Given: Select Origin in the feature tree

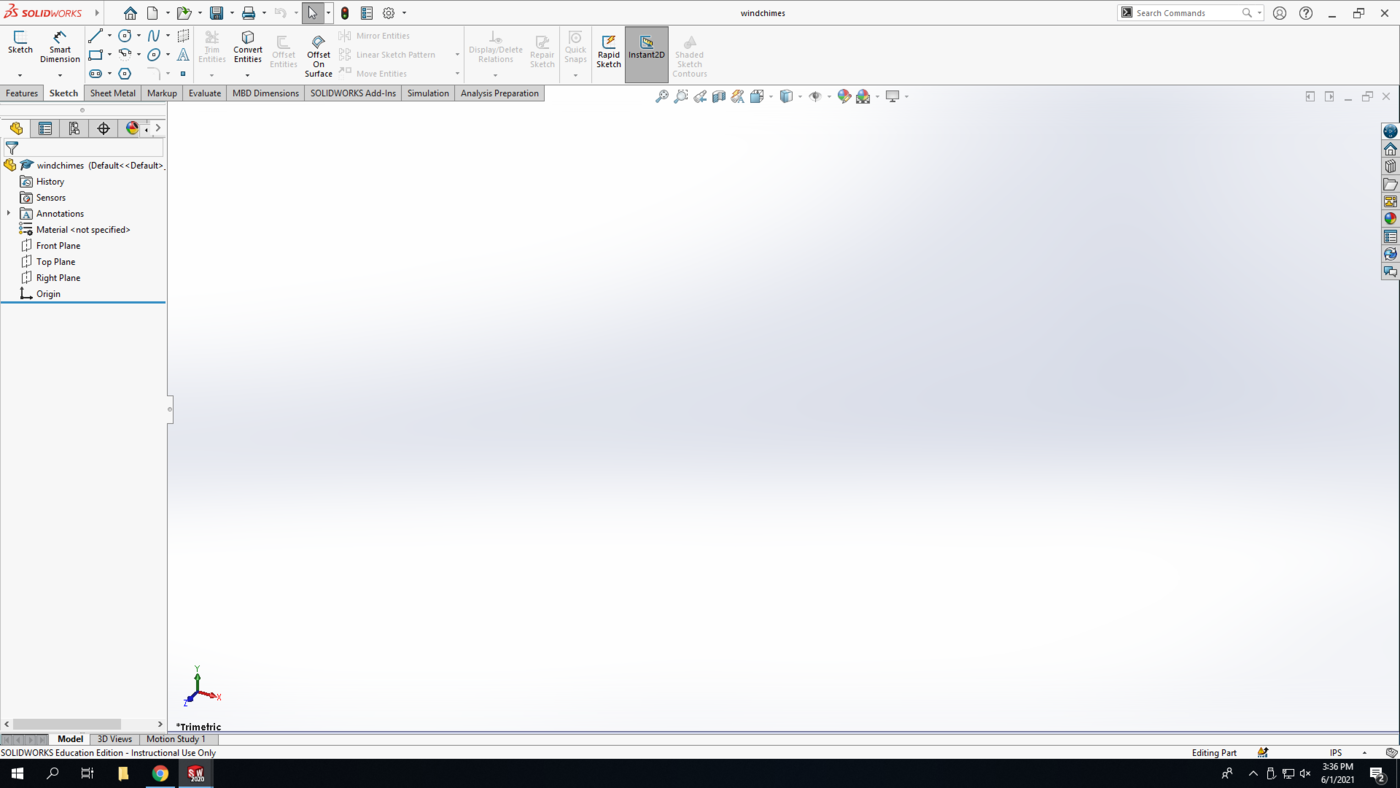Looking at the screenshot, I should pyautogui.click(x=48, y=294).
